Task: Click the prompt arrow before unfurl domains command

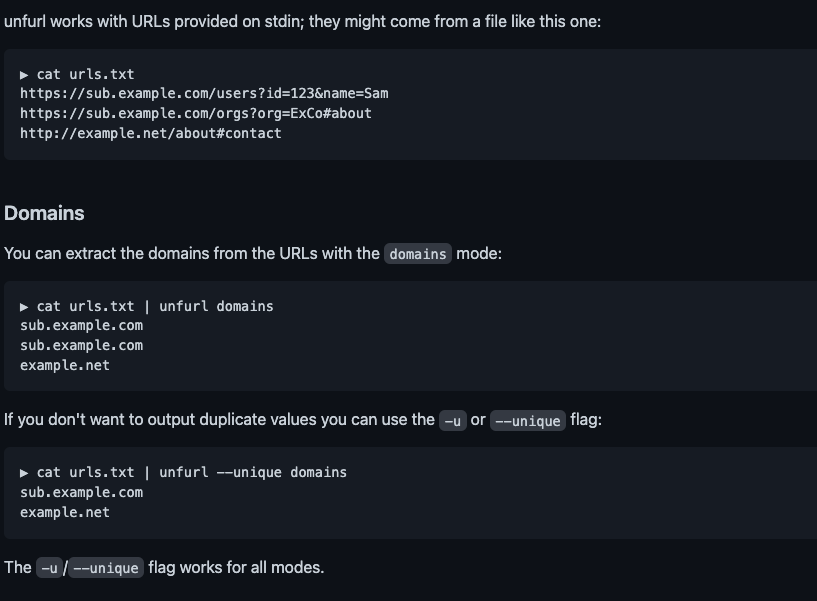Action: (24, 307)
